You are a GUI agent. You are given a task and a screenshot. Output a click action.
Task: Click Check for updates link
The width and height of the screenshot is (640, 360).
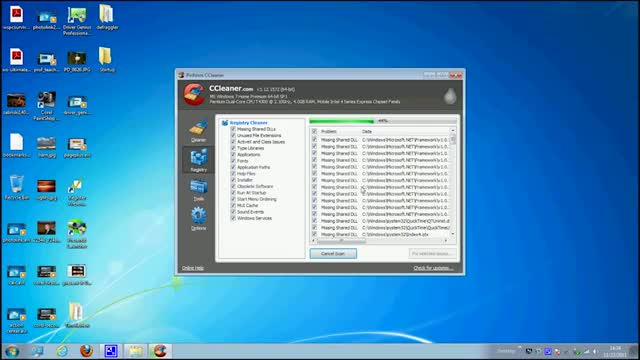coord(433,268)
